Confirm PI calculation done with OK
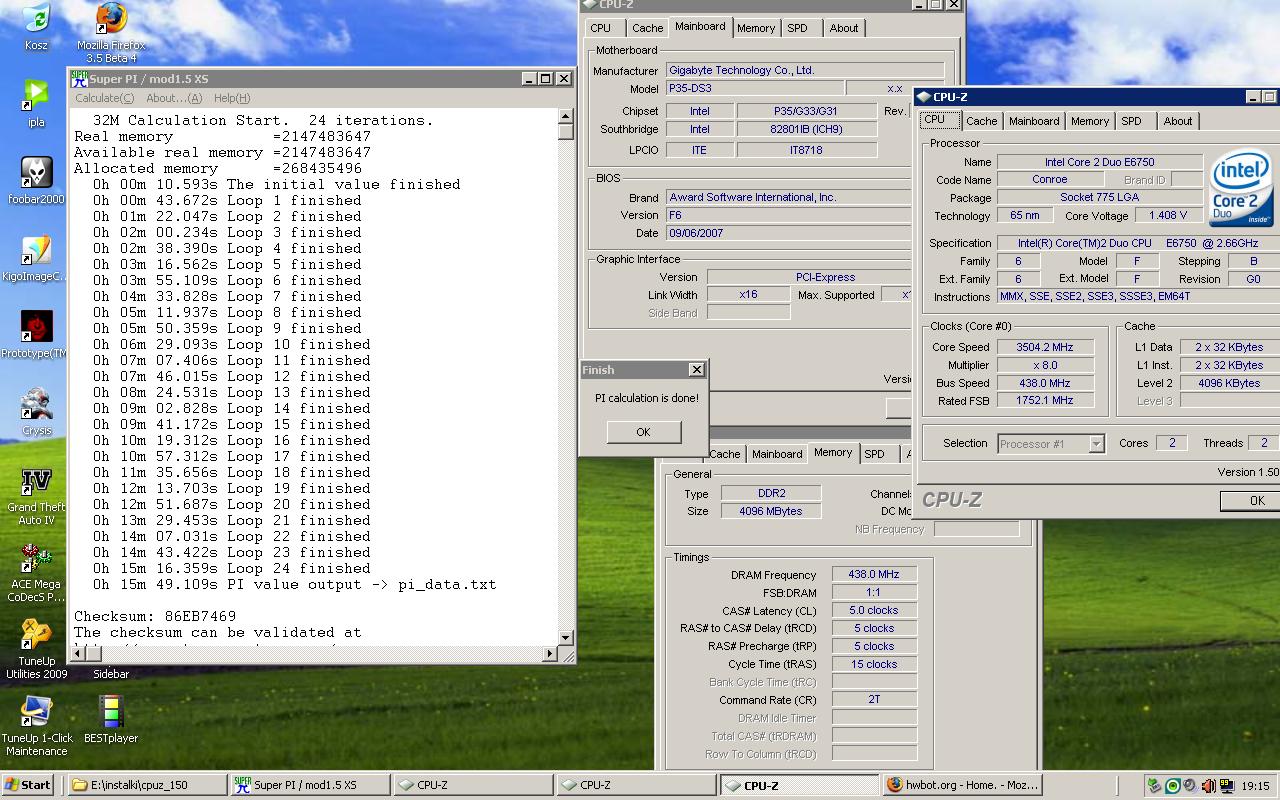The height and width of the screenshot is (800, 1280). click(643, 432)
